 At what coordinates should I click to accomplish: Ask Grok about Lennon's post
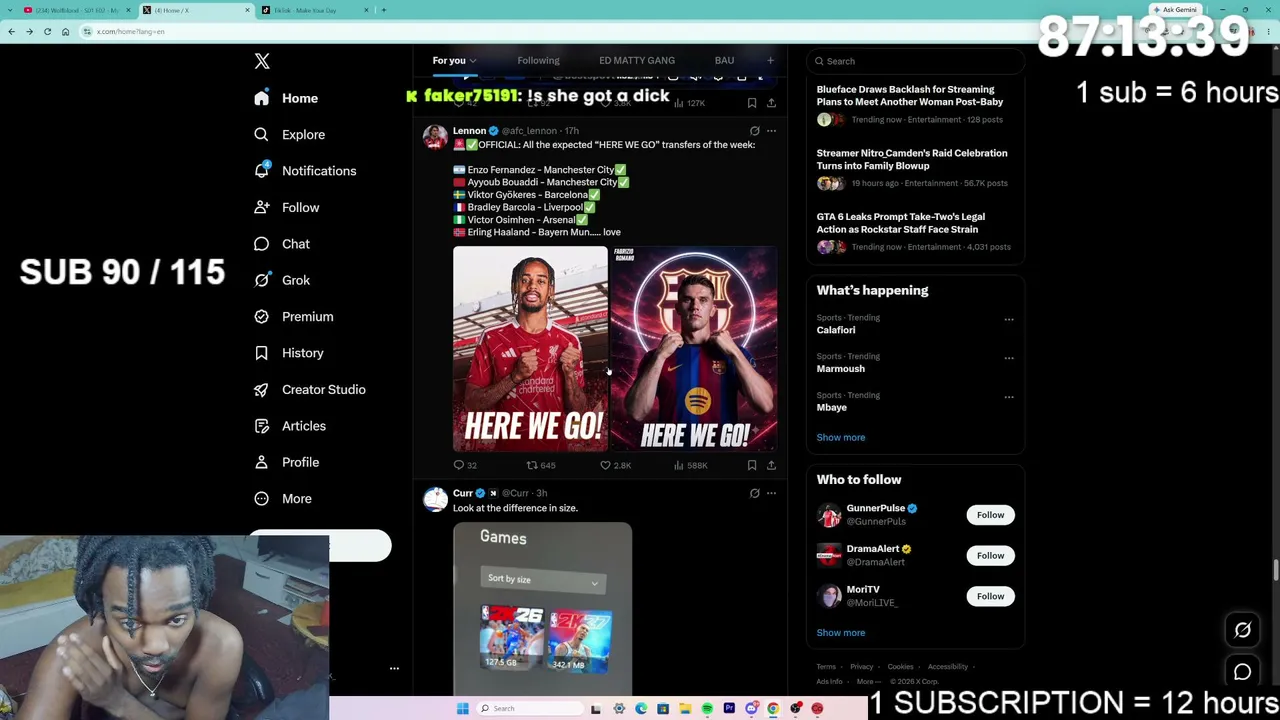tap(755, 131)
